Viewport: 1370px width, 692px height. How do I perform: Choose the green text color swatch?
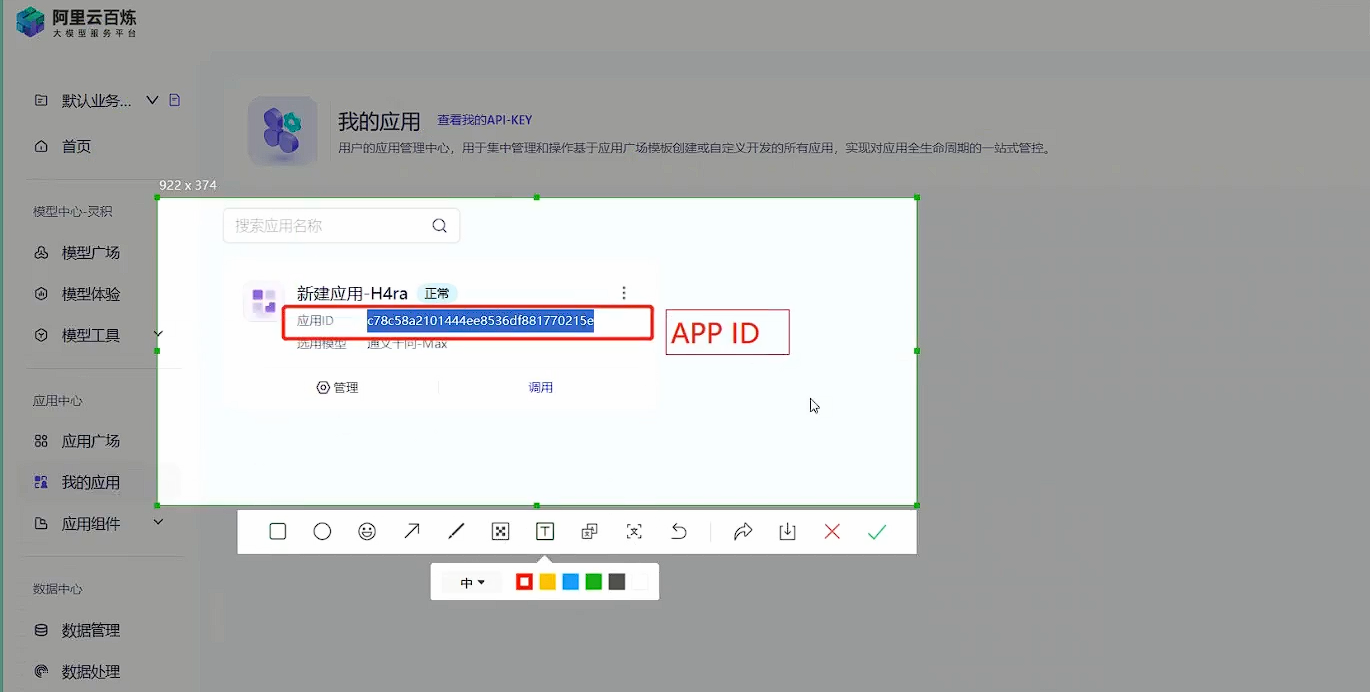[593, 582]
